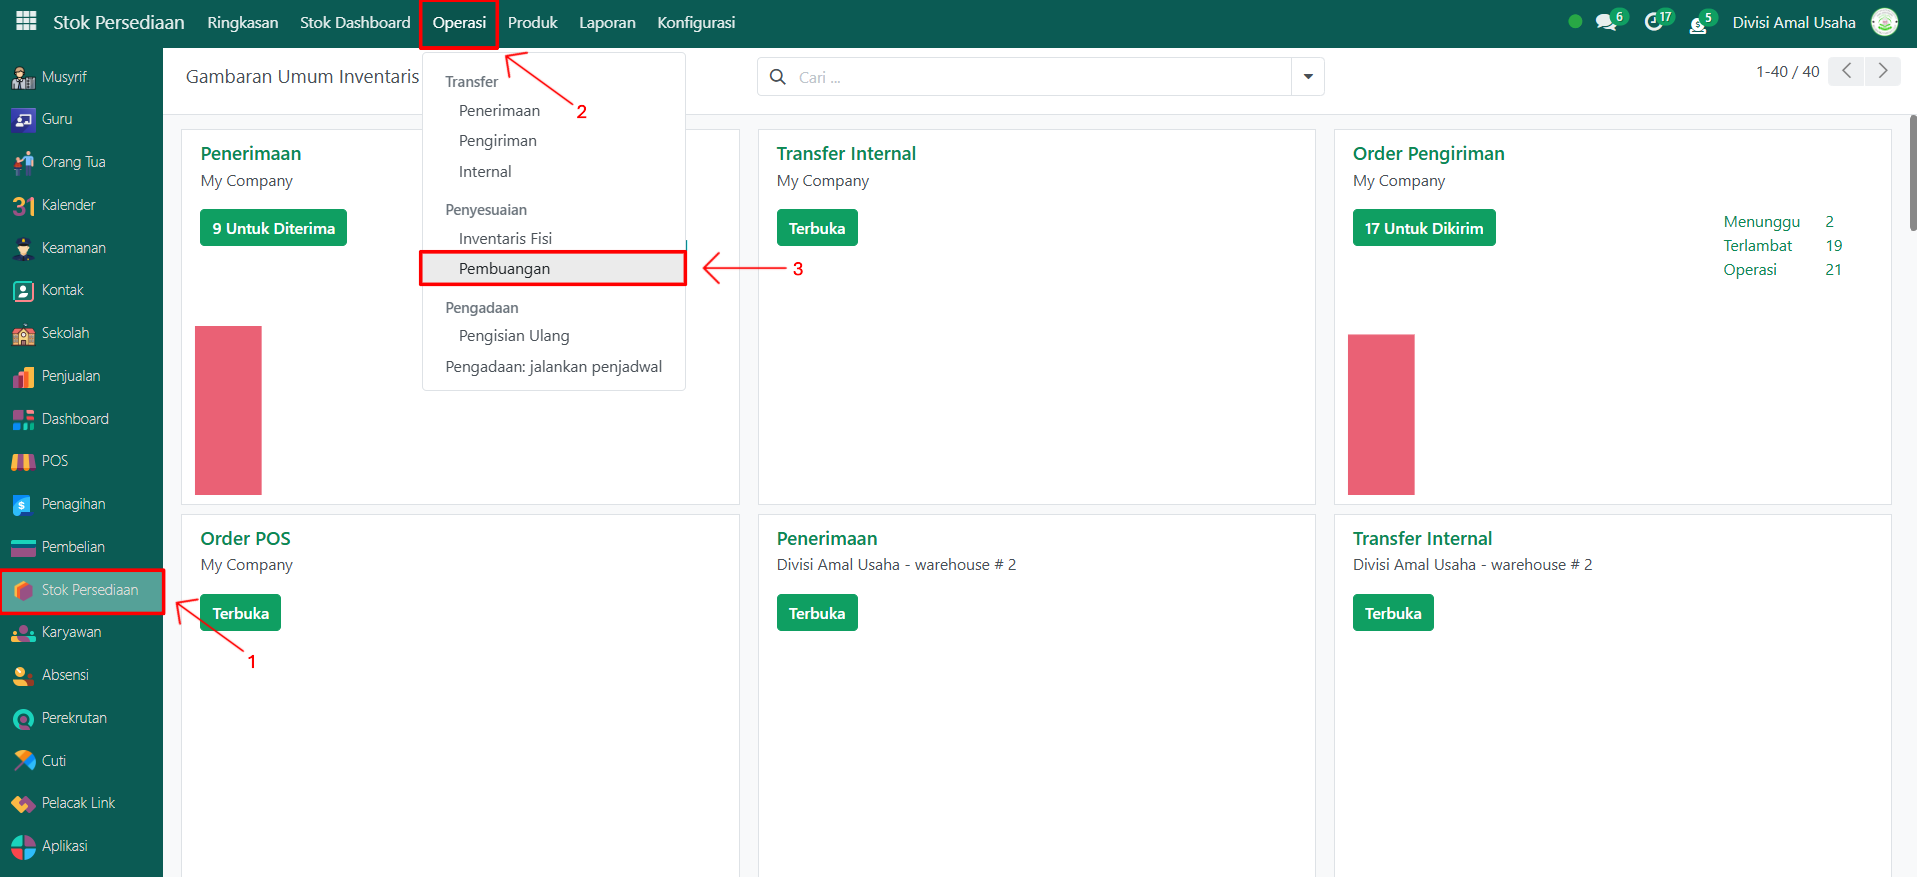Open the activities clock icon

[x=1654, y=22]
